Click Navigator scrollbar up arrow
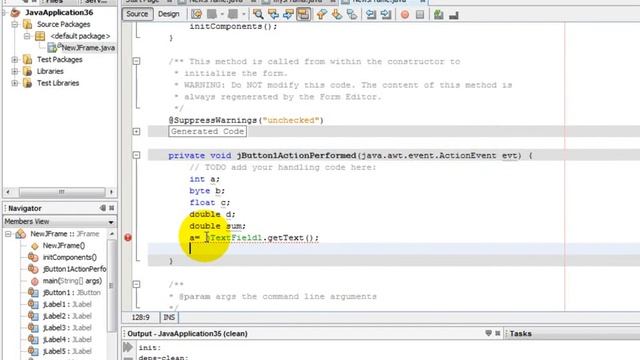Image resolution: width=640 pixels, height=360 pixels. (111, 234)
